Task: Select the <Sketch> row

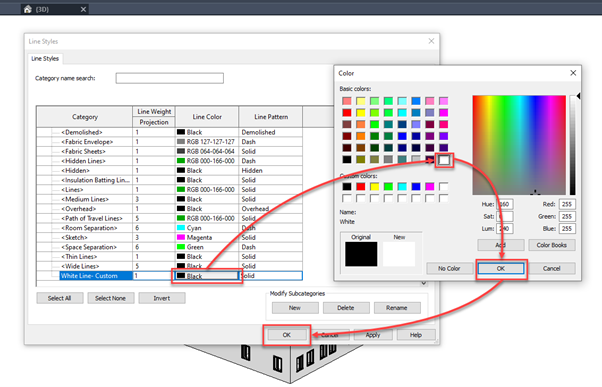Action: (170, 238)
